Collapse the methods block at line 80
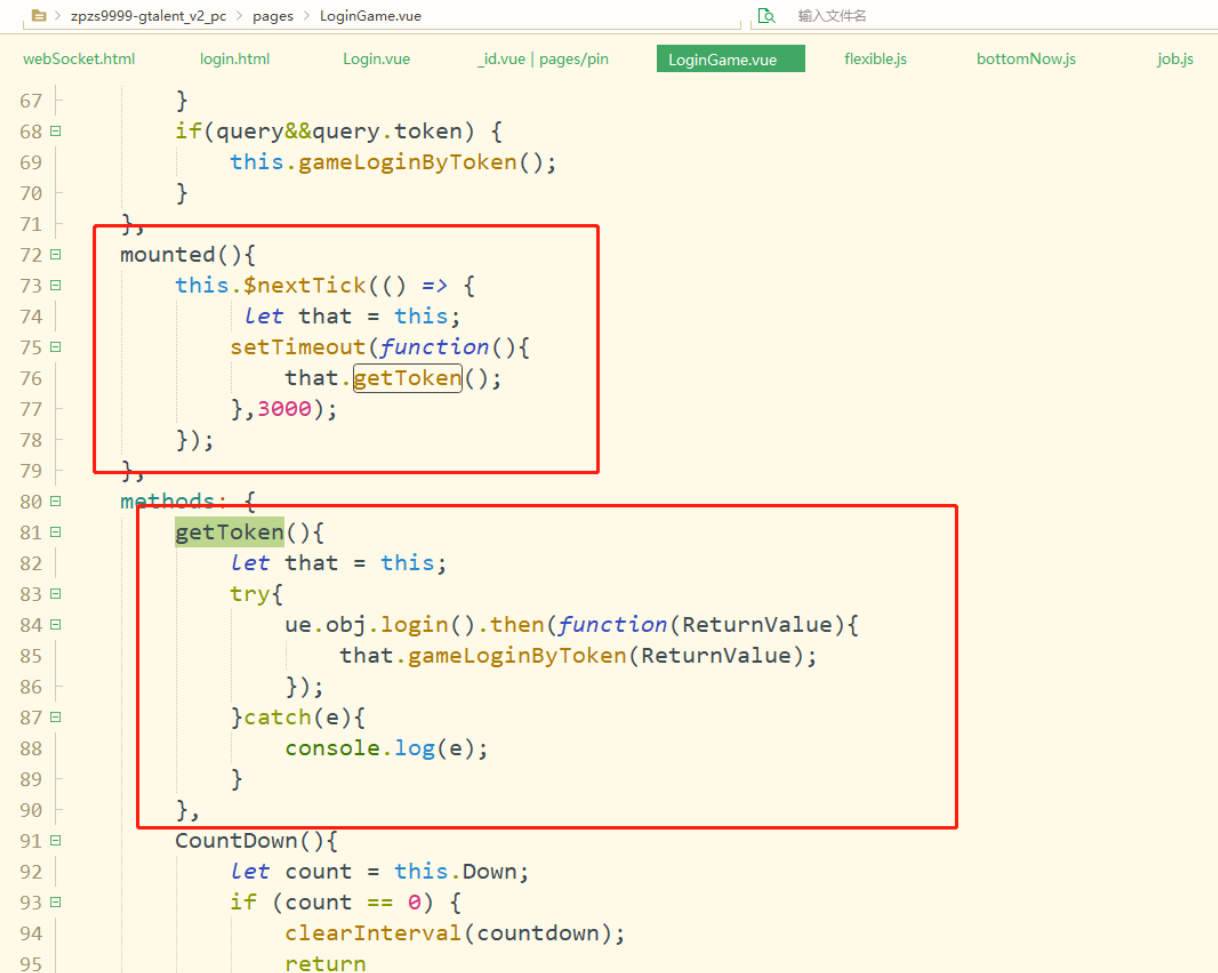Viewport: 1218px width, 973px height. click(x=55, y=501)
